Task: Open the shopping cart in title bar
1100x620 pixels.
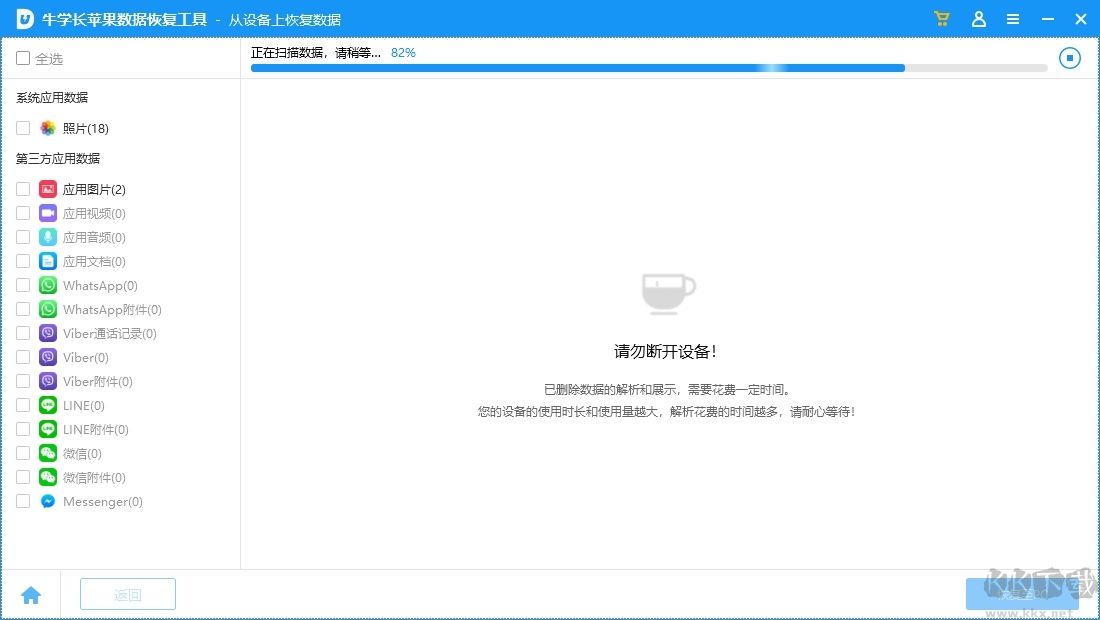Action: pyautogui.click(x=941, y=18)
